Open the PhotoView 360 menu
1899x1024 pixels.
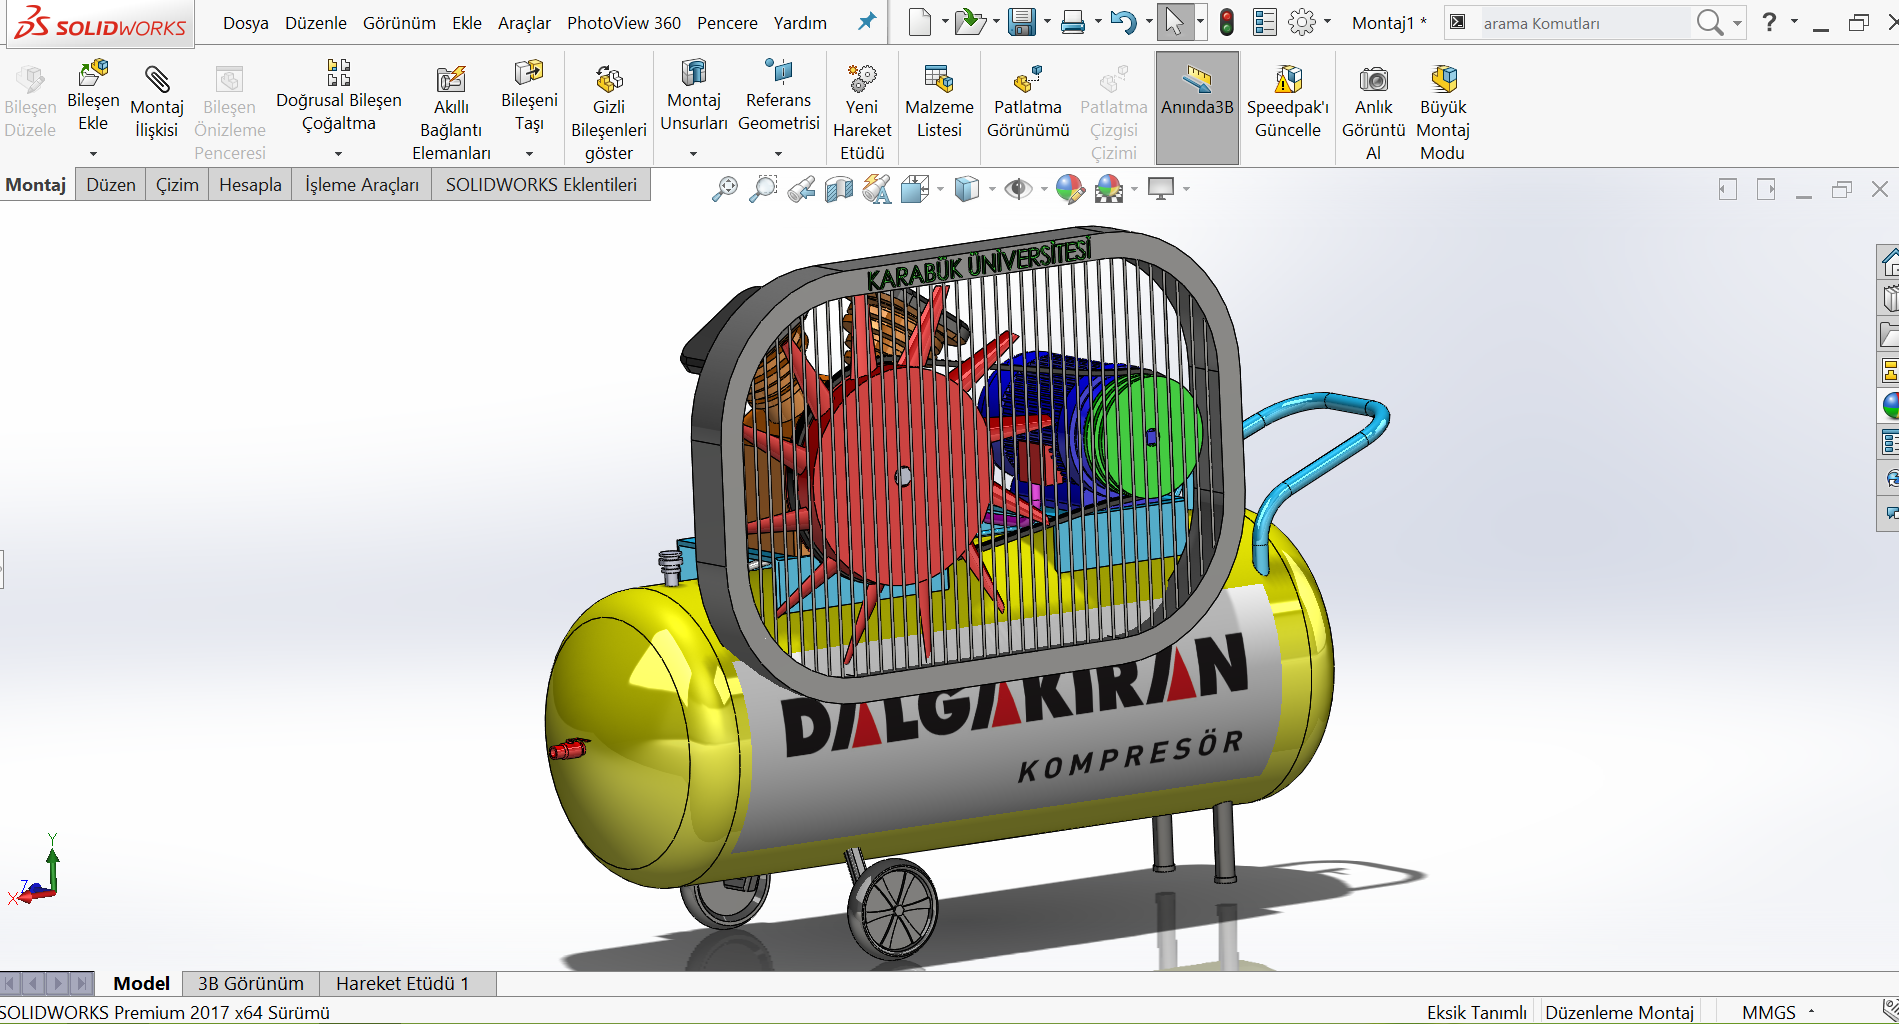pos(624,23)
